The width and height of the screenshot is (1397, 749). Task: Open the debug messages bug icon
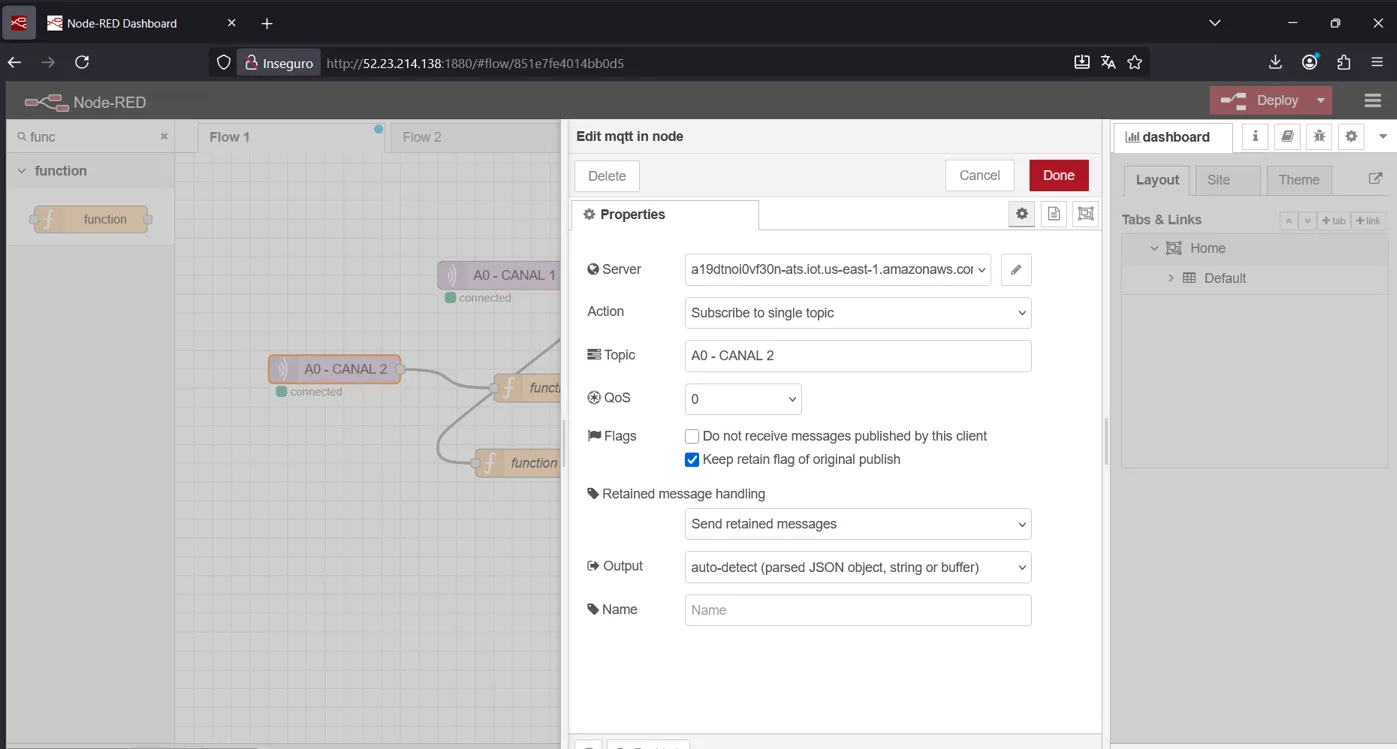pos(1319,137)
